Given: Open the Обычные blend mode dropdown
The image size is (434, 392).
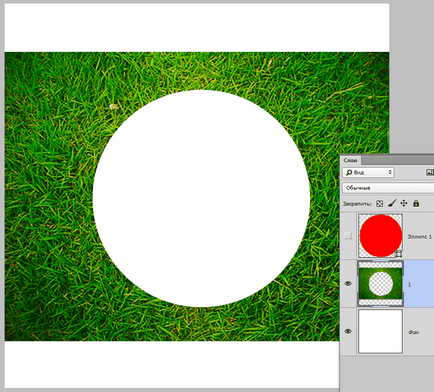Looking at the screenshot, I should point(388,188).
